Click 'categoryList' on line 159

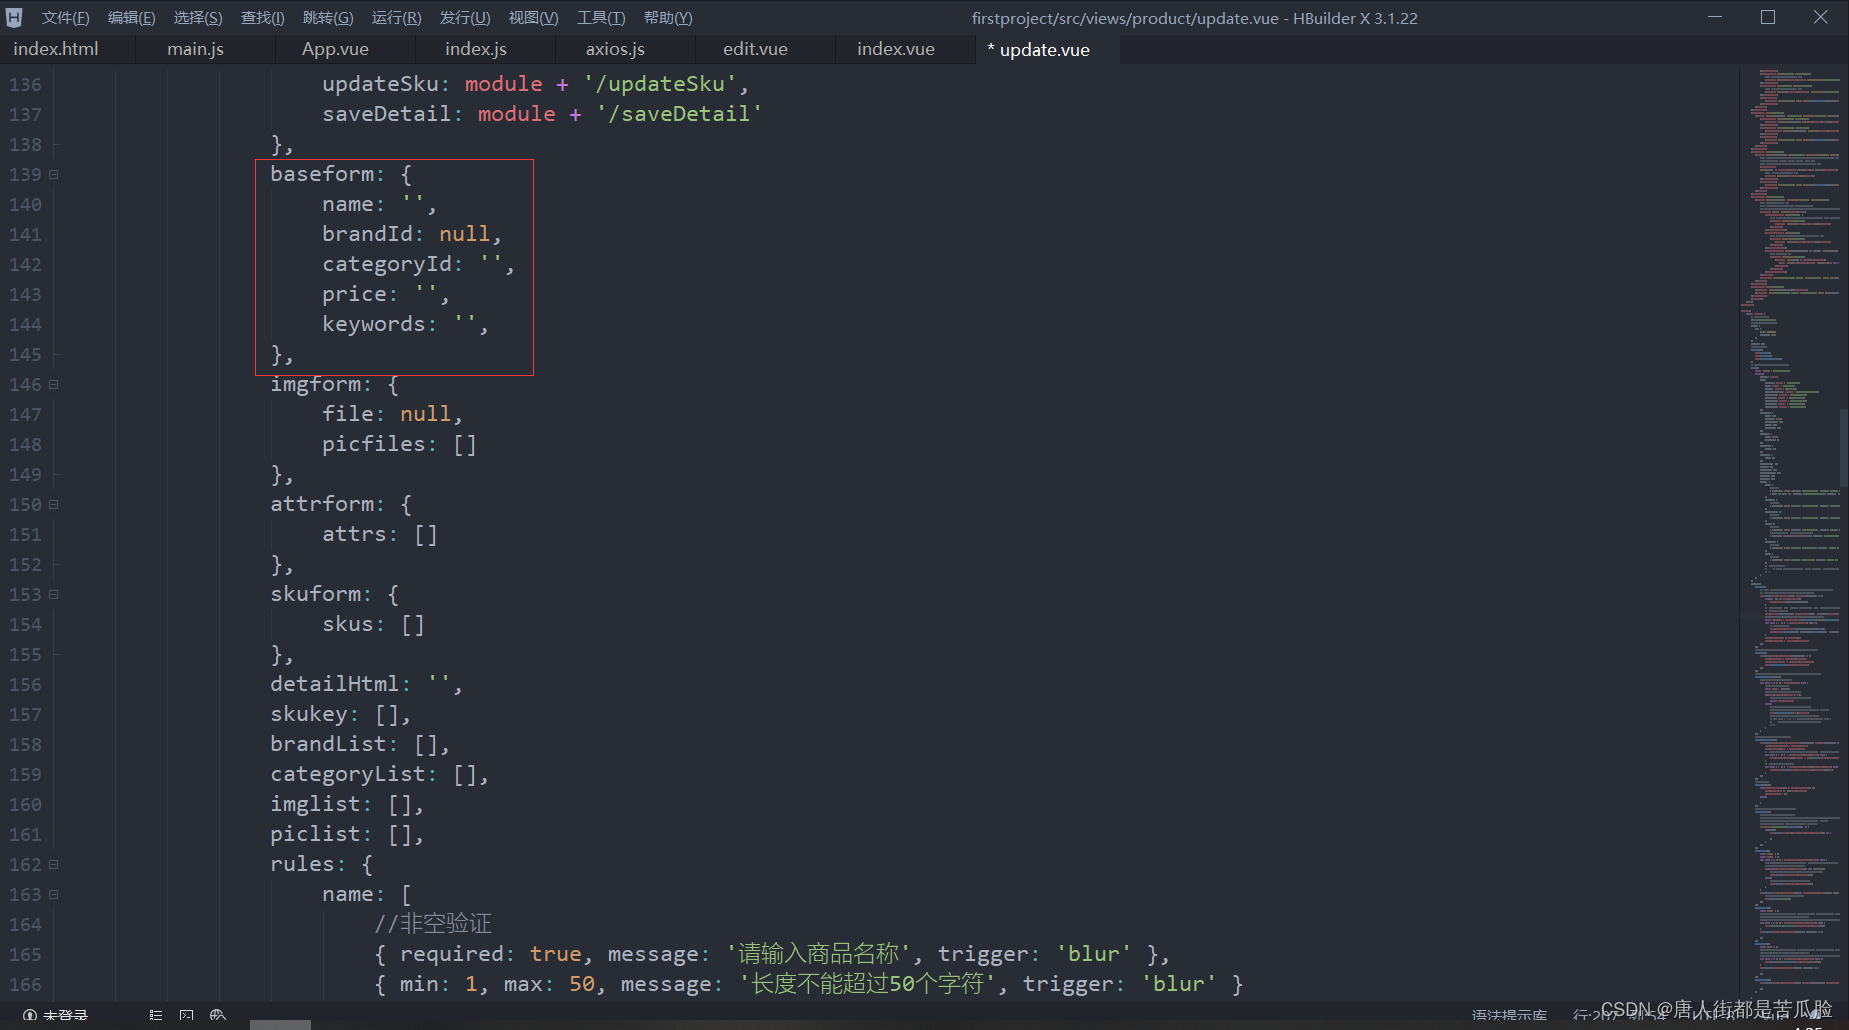348,774
